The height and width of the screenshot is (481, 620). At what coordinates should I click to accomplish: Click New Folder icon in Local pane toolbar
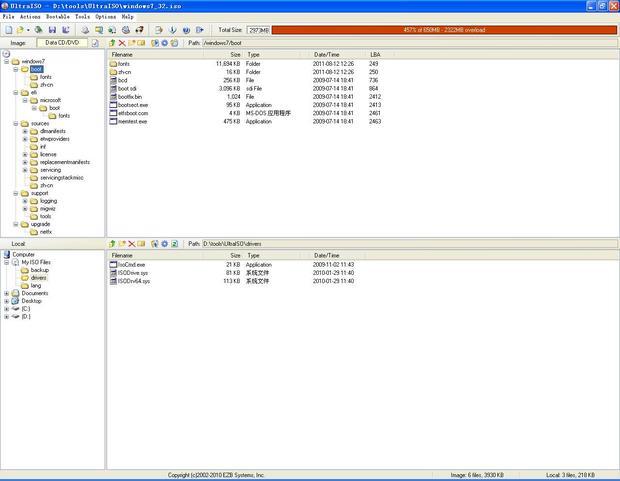point(122,244)
